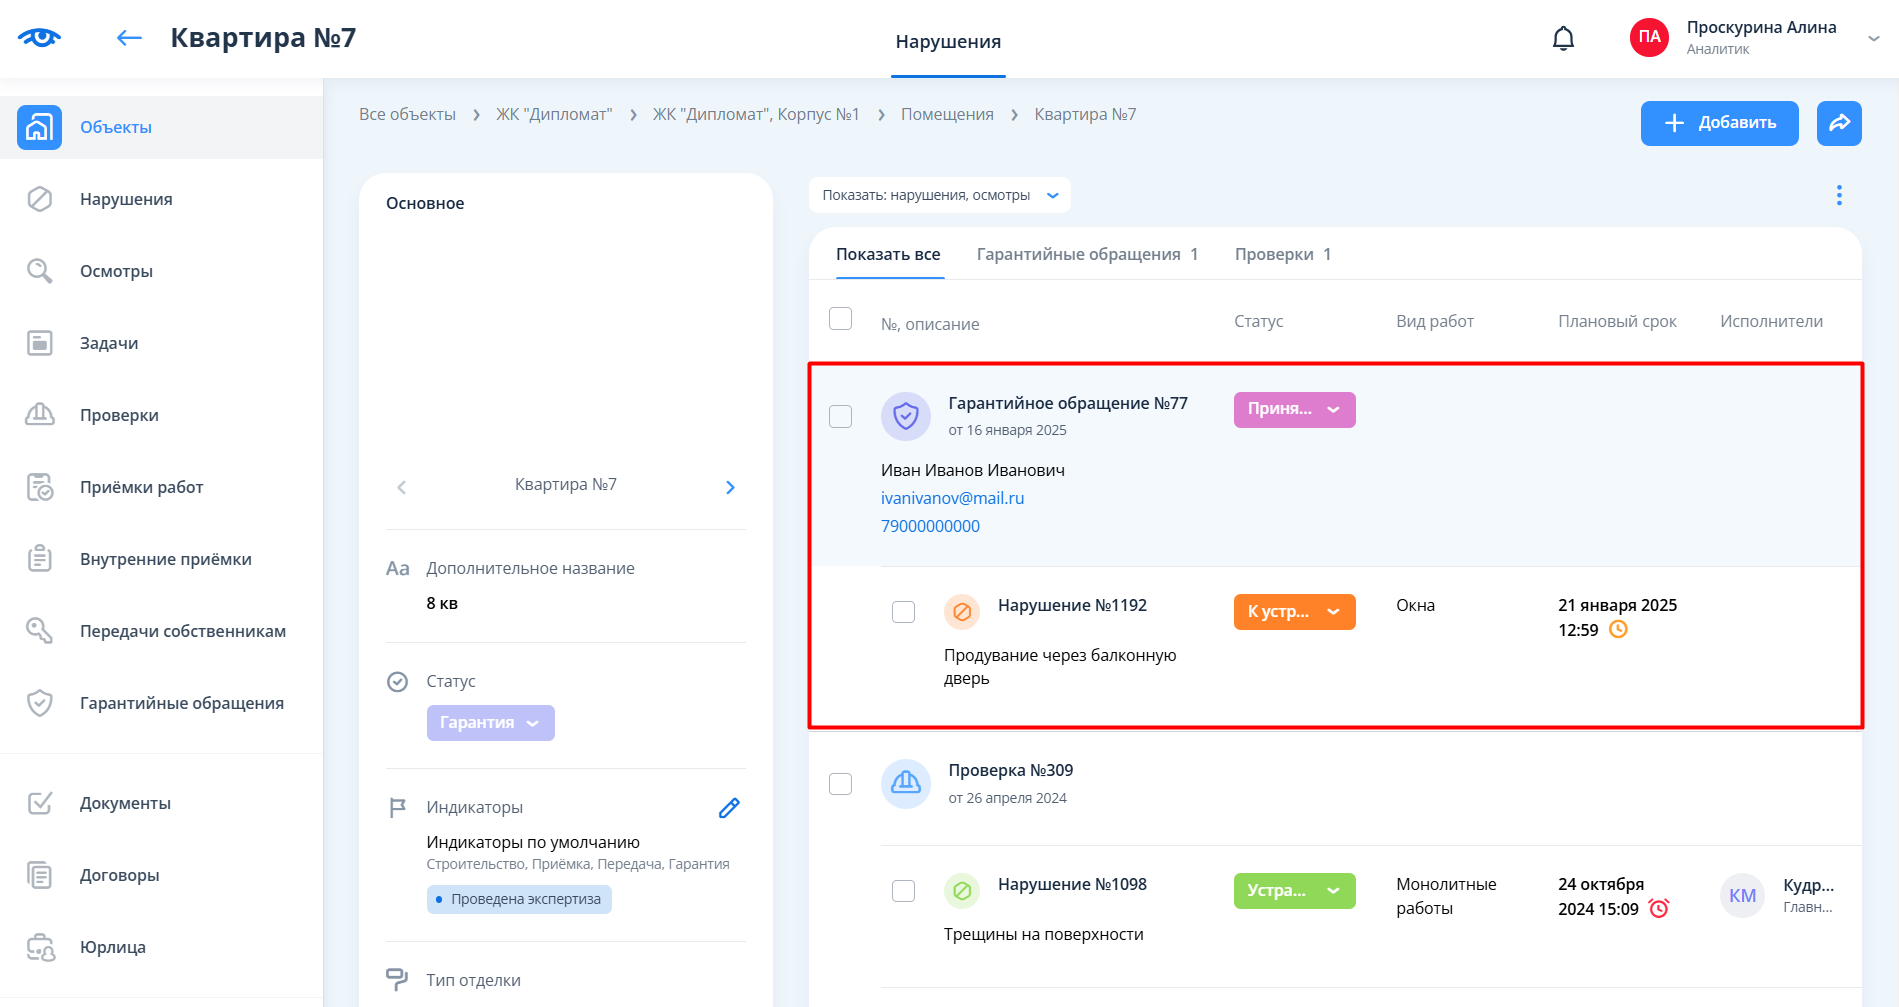The height and width of the screenshot is (1007, 1899).
Task: Go to Приёмки работ in the sidebar
Action: pyautogui.click(x=141, y=487)
